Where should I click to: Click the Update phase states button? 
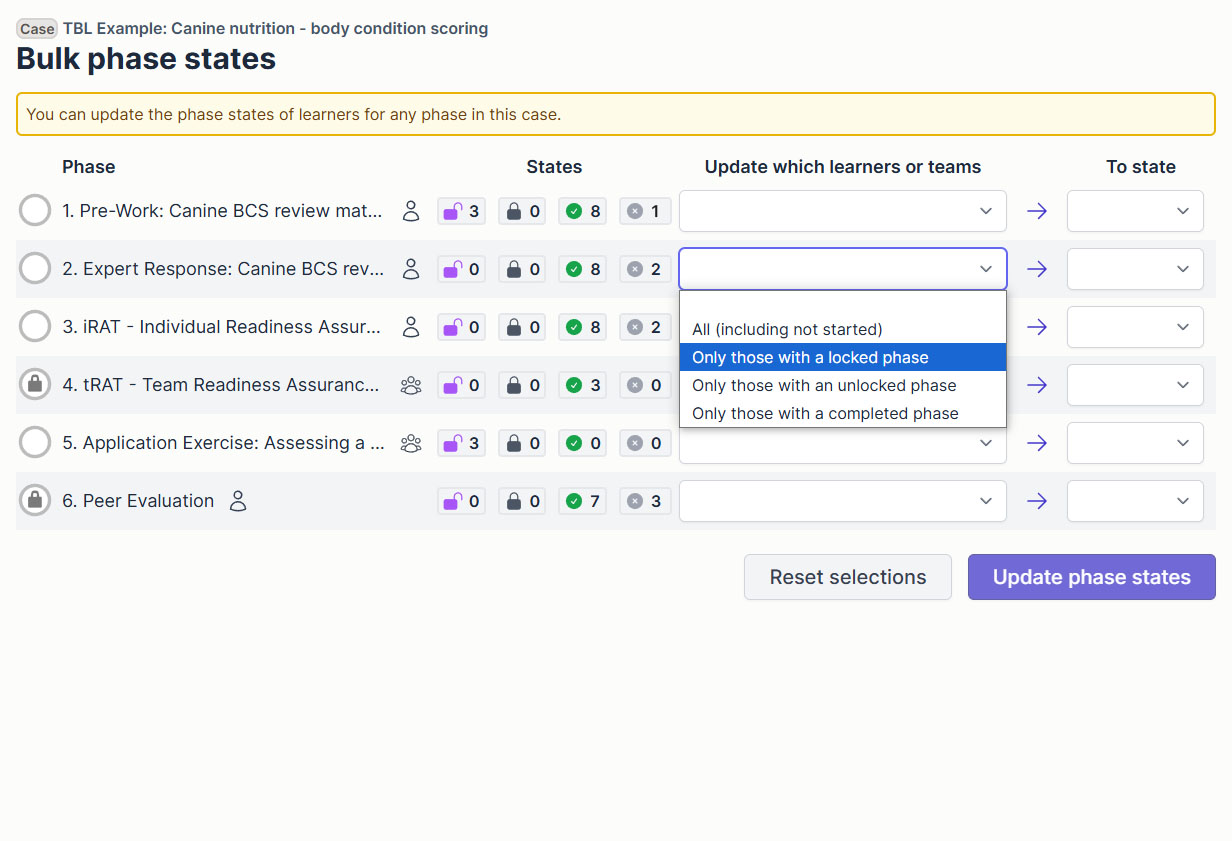pyautogui.click(x=1091, y=577)
